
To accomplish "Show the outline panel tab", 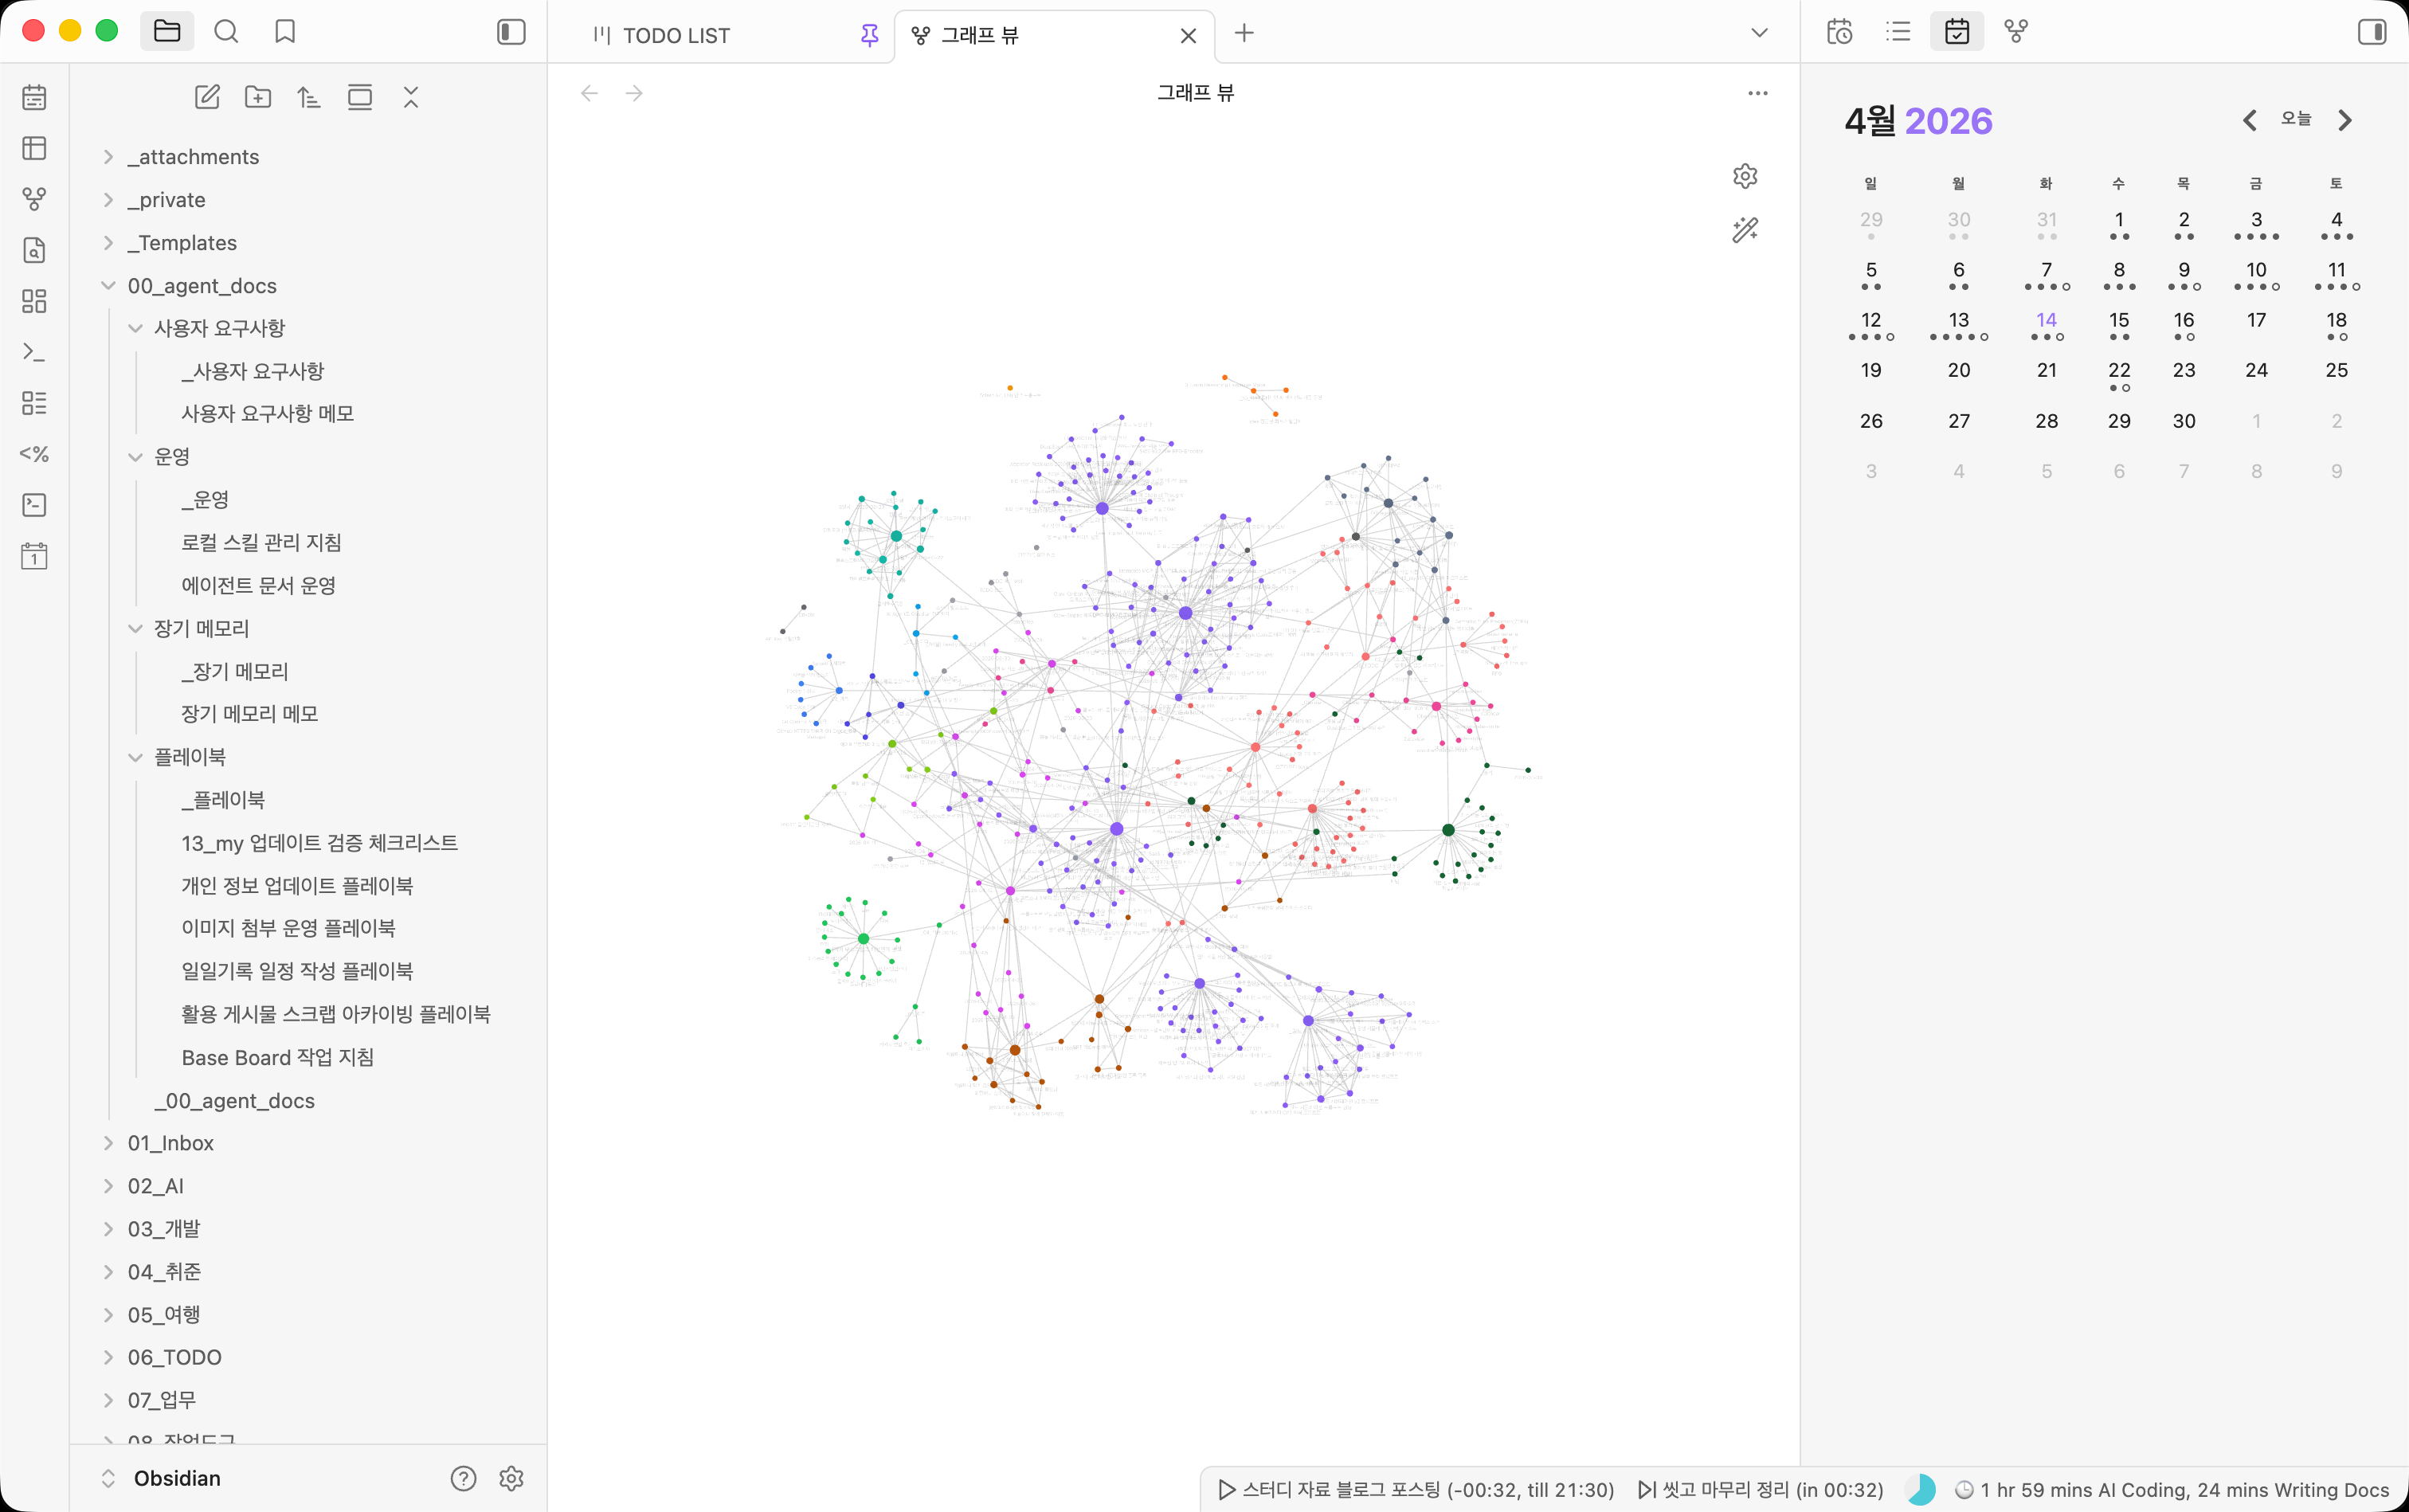I will (1897, 32).
